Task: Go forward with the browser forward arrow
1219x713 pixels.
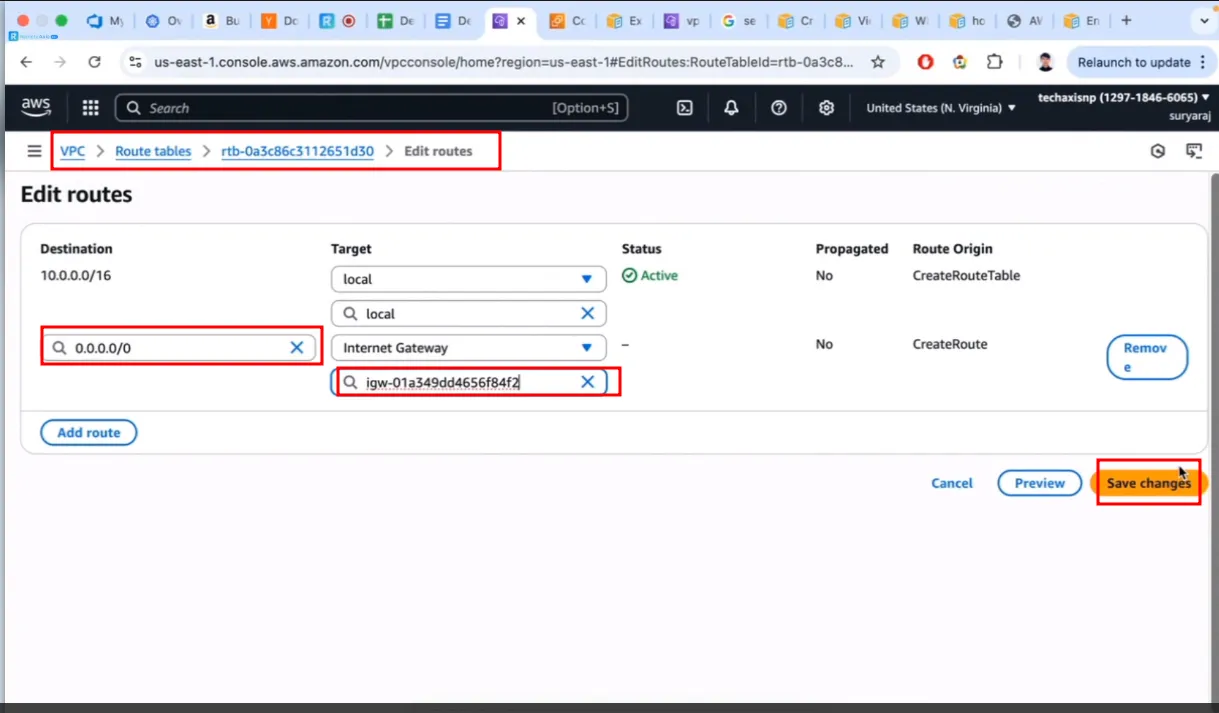Action: pyautogui.click(x=60, y=62)
